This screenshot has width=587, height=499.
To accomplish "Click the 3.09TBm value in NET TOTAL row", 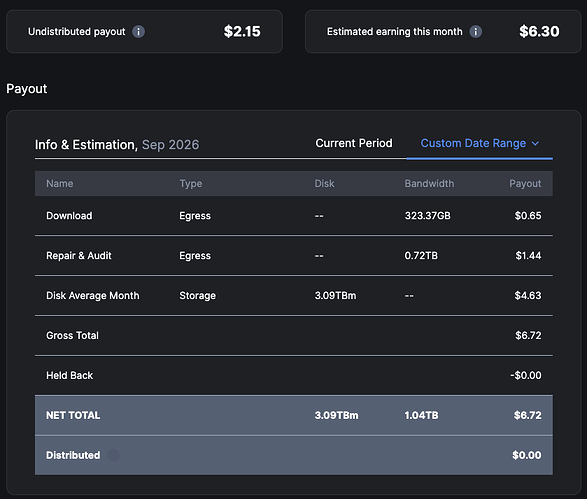I will (x=336, y=416).
